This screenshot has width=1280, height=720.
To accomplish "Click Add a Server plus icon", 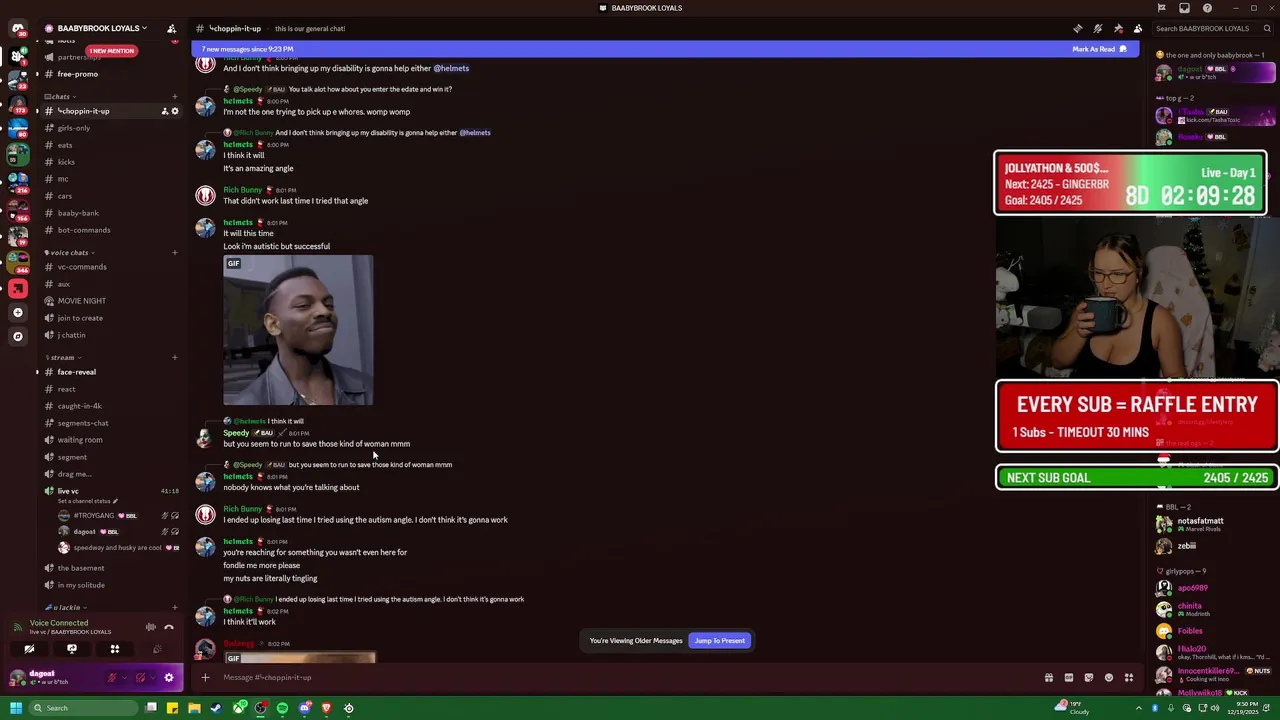I will 17,313.
